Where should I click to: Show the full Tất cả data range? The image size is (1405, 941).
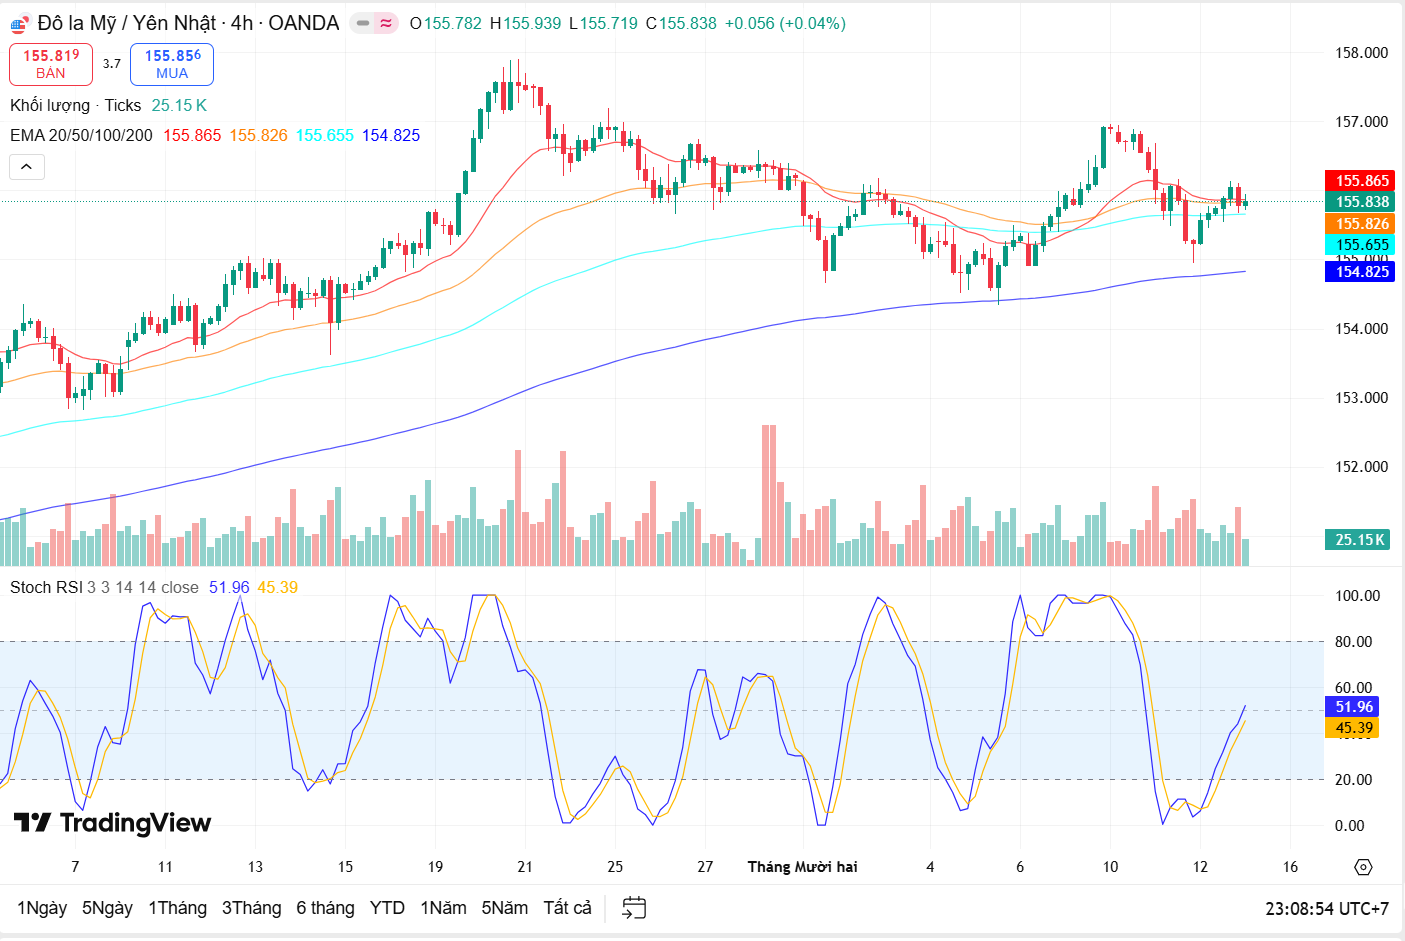(x=567, y=908)
